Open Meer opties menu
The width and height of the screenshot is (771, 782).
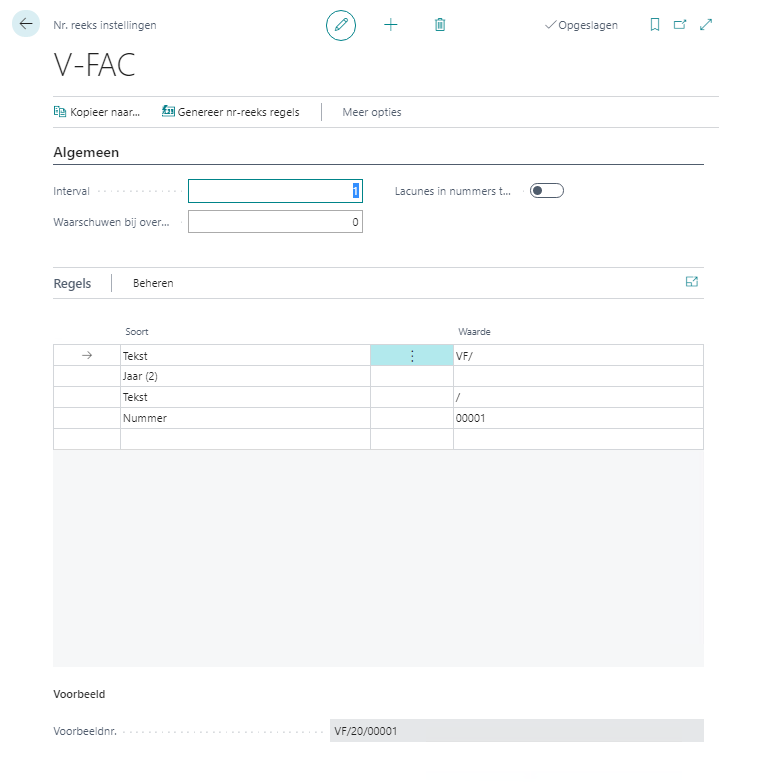tap(372, 112)
